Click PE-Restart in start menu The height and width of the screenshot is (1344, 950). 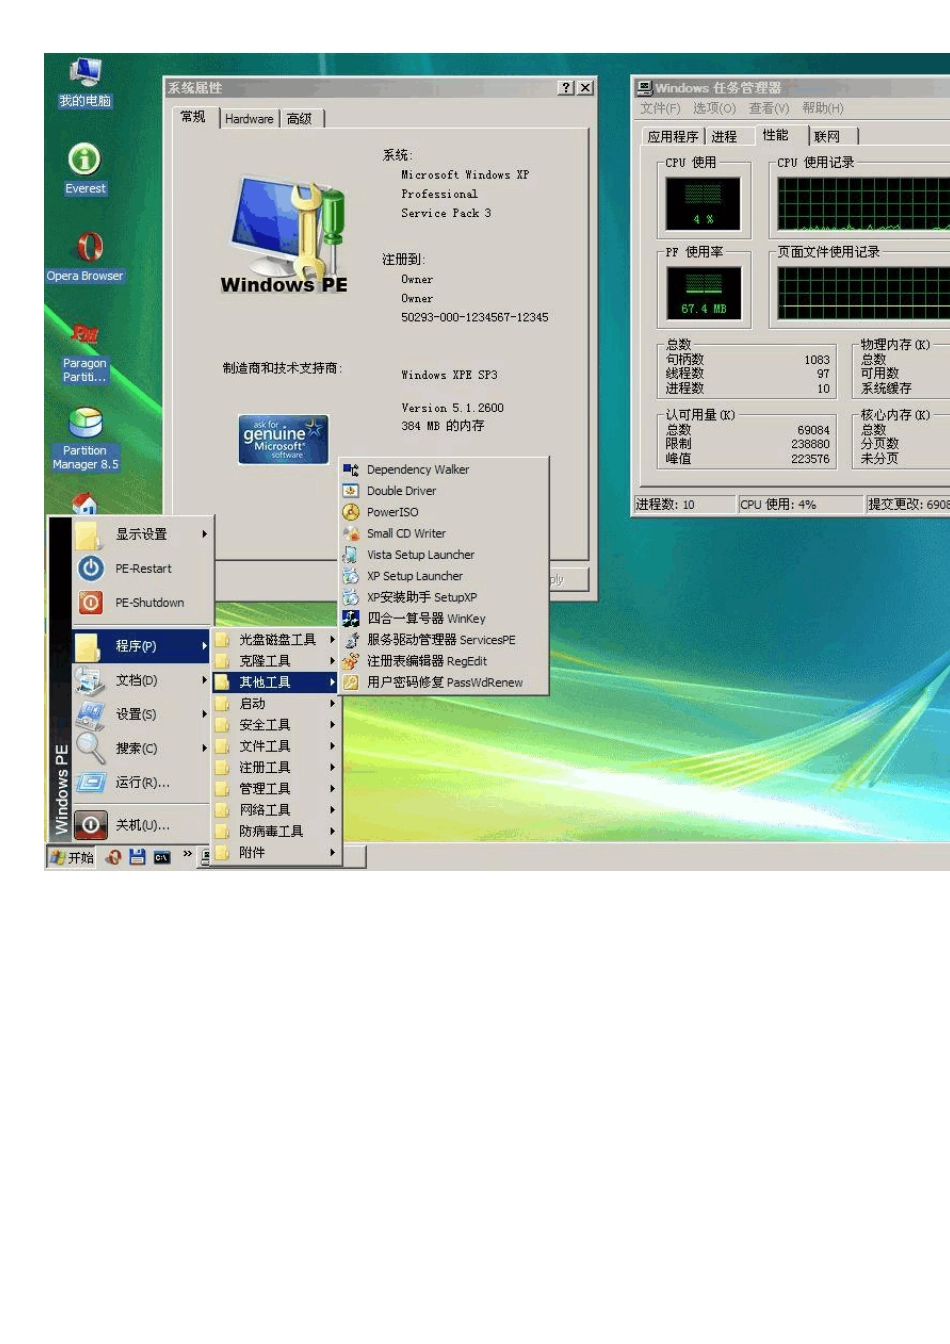click(x=142, y=568)
